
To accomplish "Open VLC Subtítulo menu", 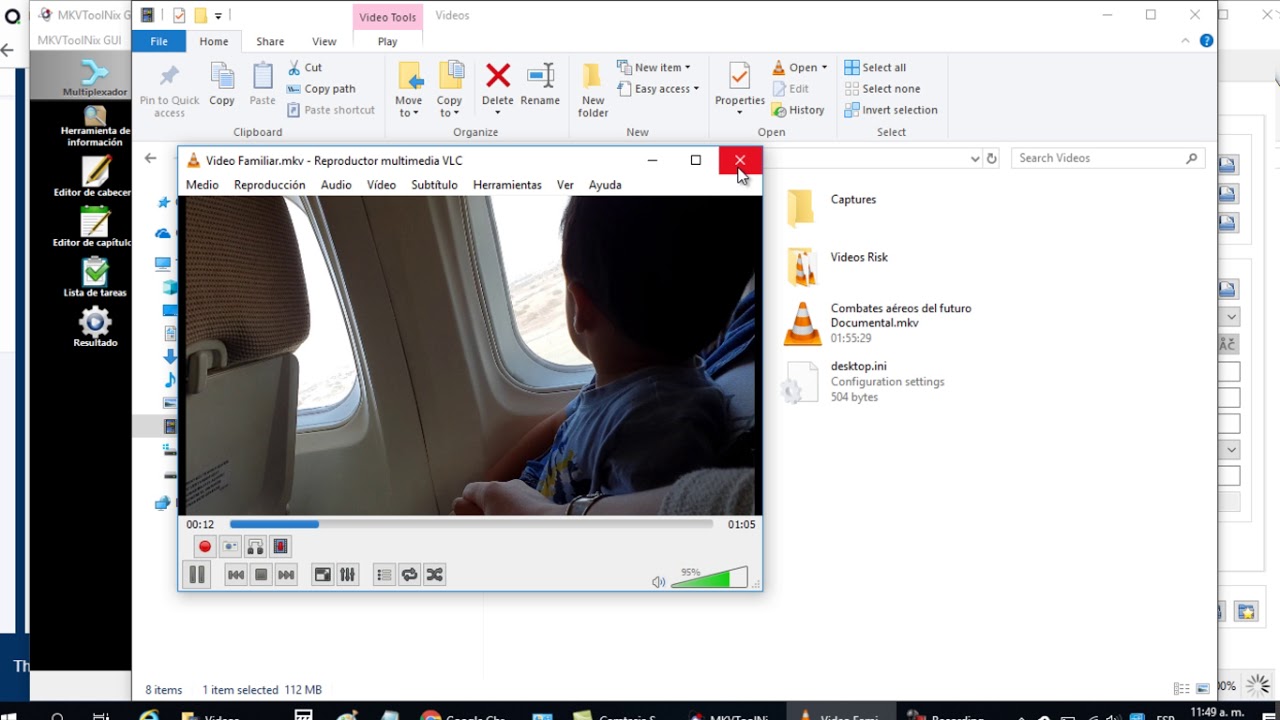I will (x=434, y=185).
